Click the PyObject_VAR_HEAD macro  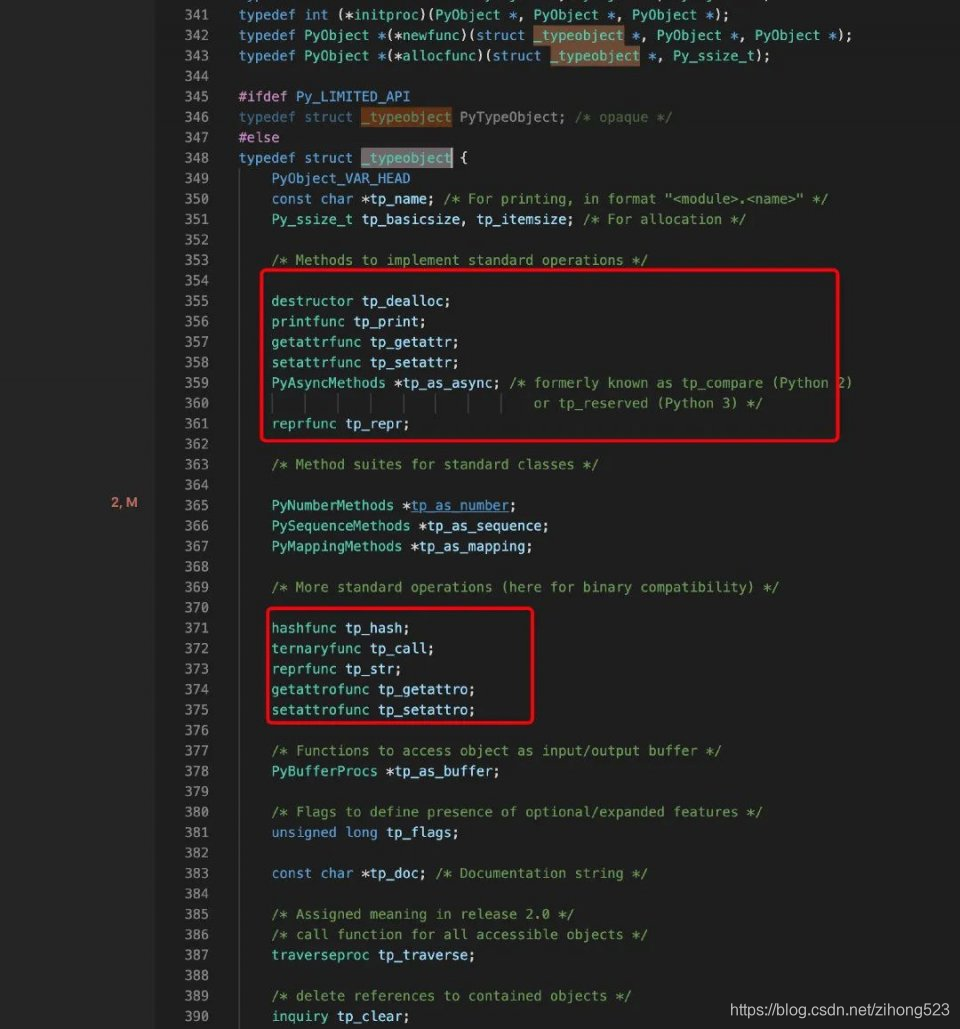coord(341,178)
